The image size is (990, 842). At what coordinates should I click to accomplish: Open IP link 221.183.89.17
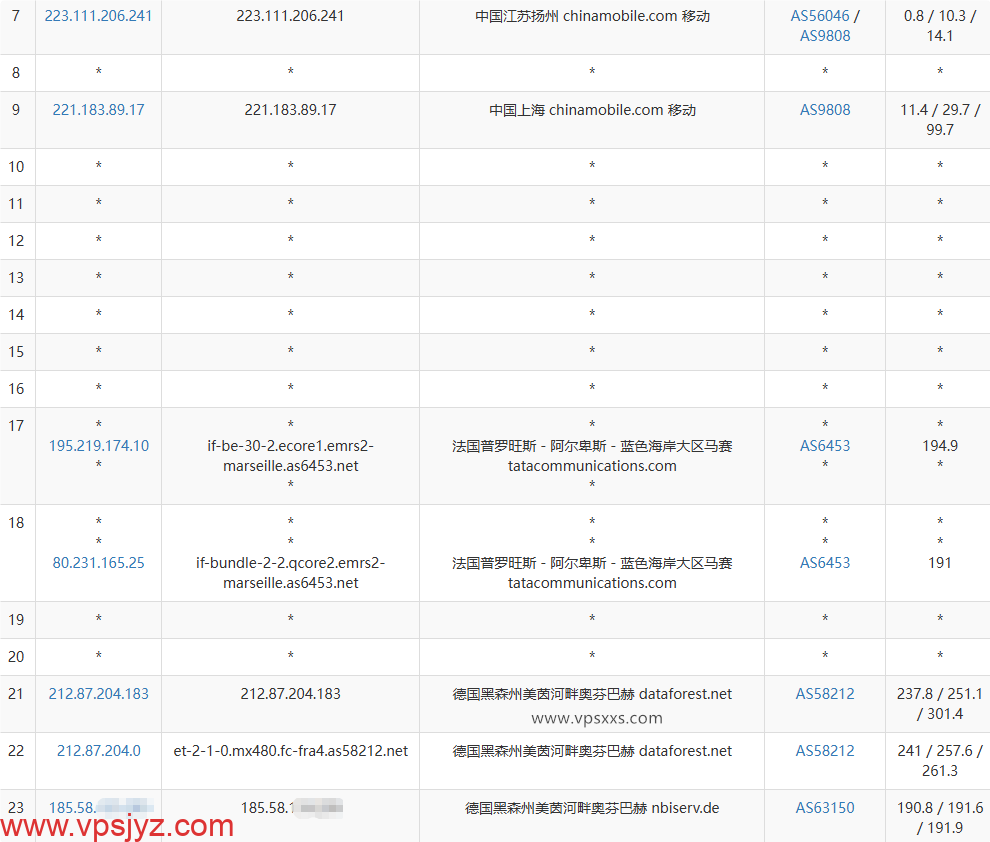(x=98, y=110)
